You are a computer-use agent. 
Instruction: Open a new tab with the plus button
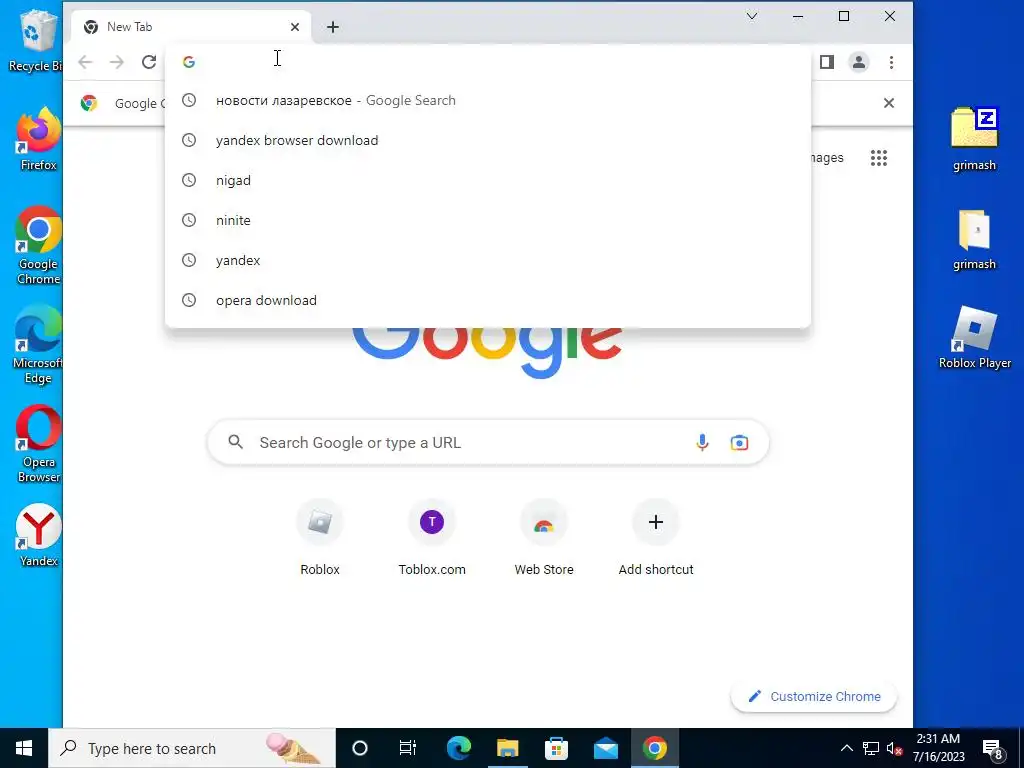pyautogui.click(x=333, y=27)
